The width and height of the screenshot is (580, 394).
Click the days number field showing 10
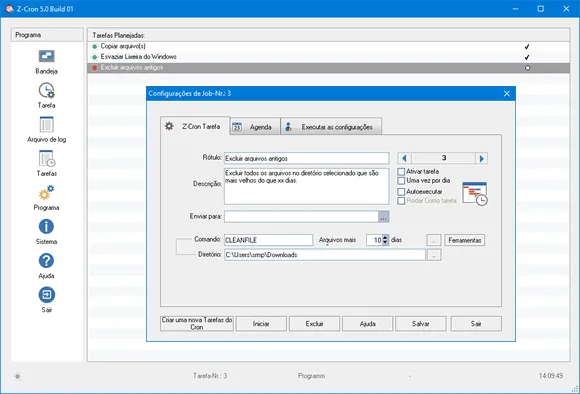coord(374,240)
